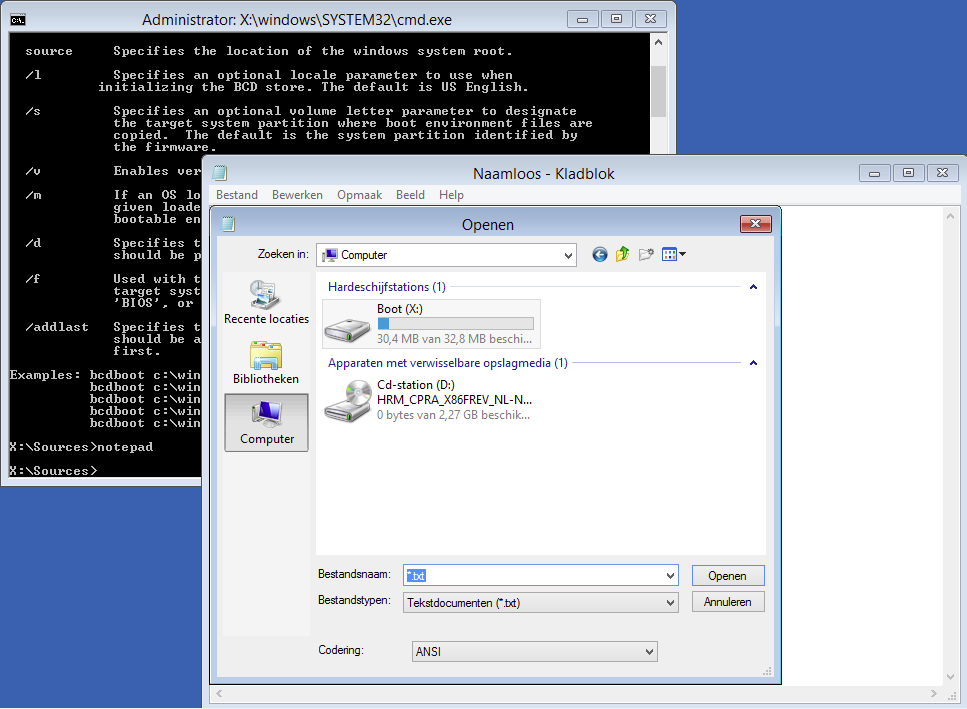This screenshot has height=709, width=967.
Task: Create a new folder in Openen dialog
Action: (x=646, y=254)
